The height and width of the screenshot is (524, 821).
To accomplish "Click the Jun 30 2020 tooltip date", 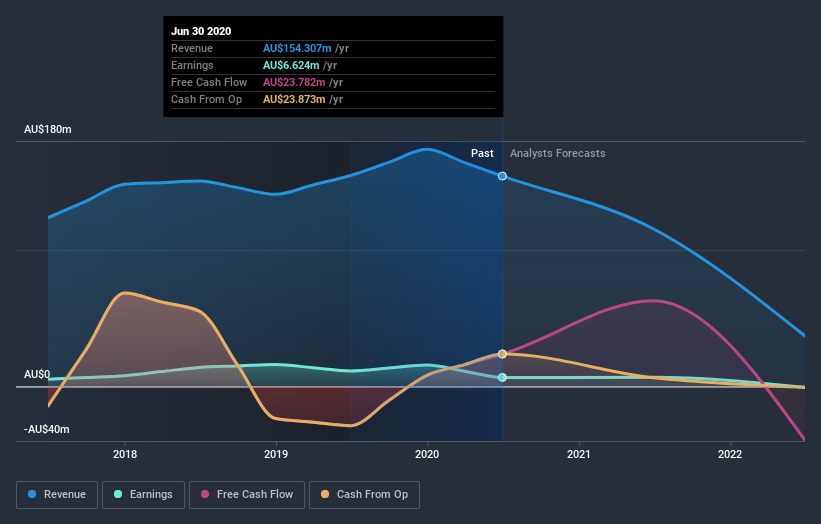I will (x=201, y=31).
